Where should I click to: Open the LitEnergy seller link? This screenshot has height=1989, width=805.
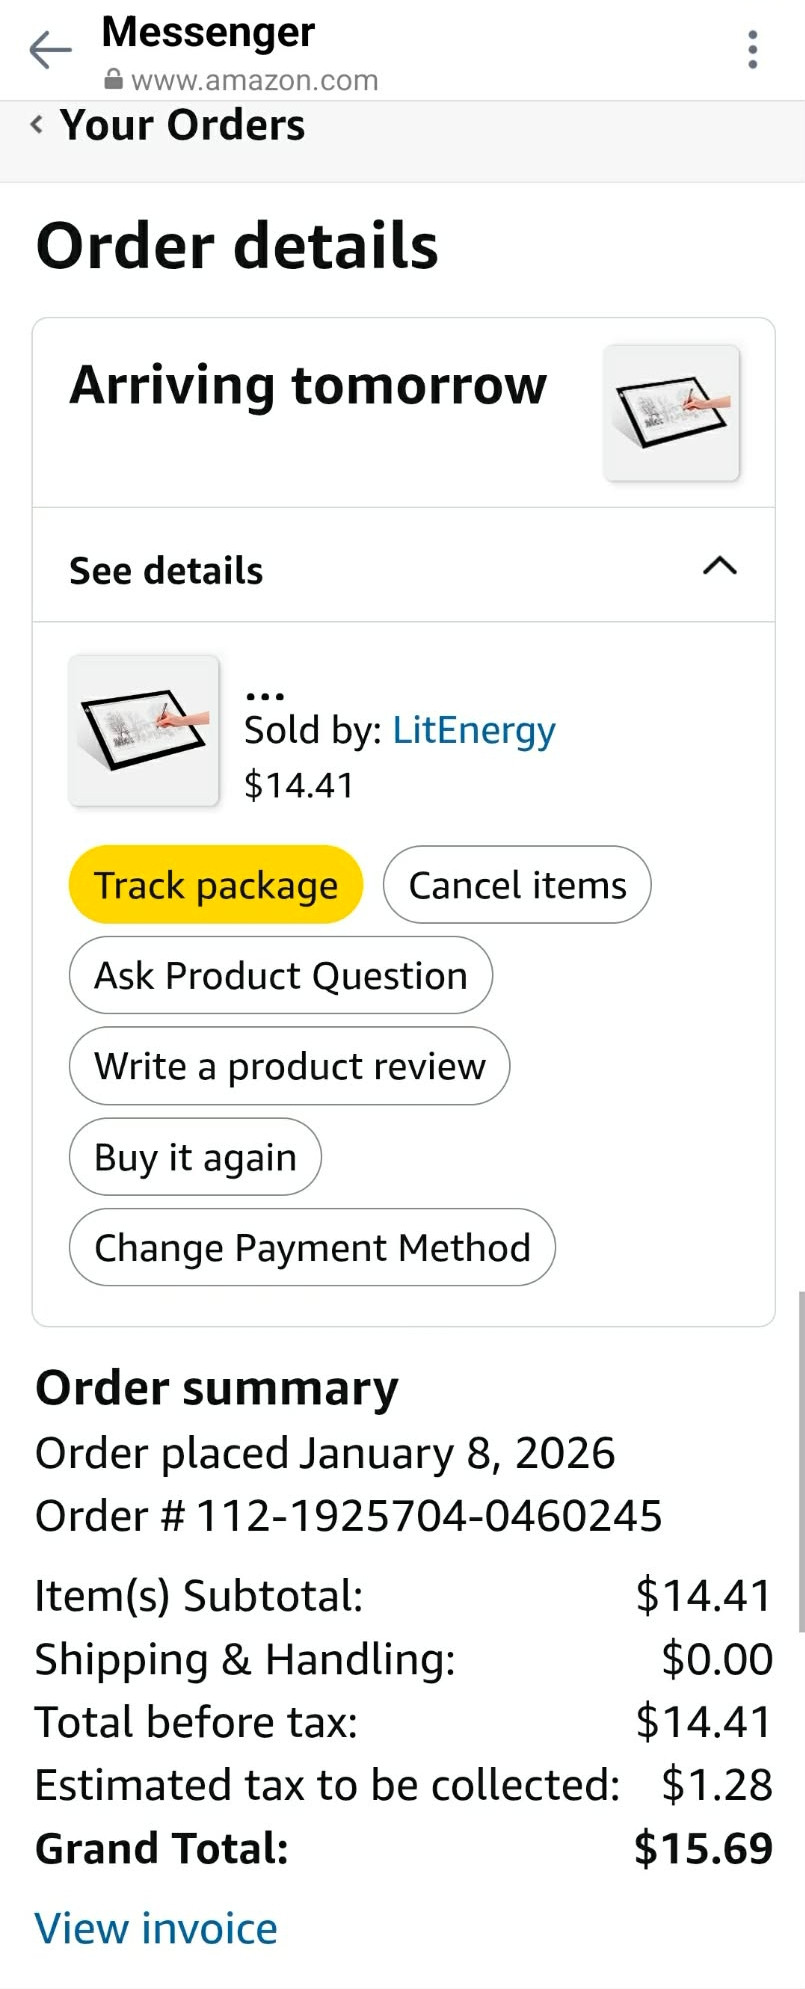[x=473, y=730]
